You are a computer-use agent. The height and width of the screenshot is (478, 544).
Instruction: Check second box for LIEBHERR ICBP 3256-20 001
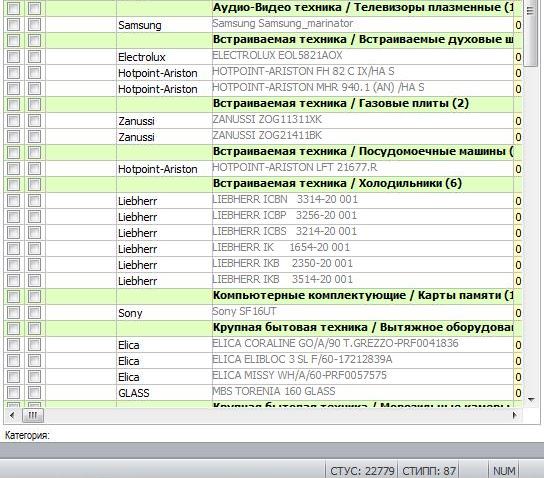[34, 216]
